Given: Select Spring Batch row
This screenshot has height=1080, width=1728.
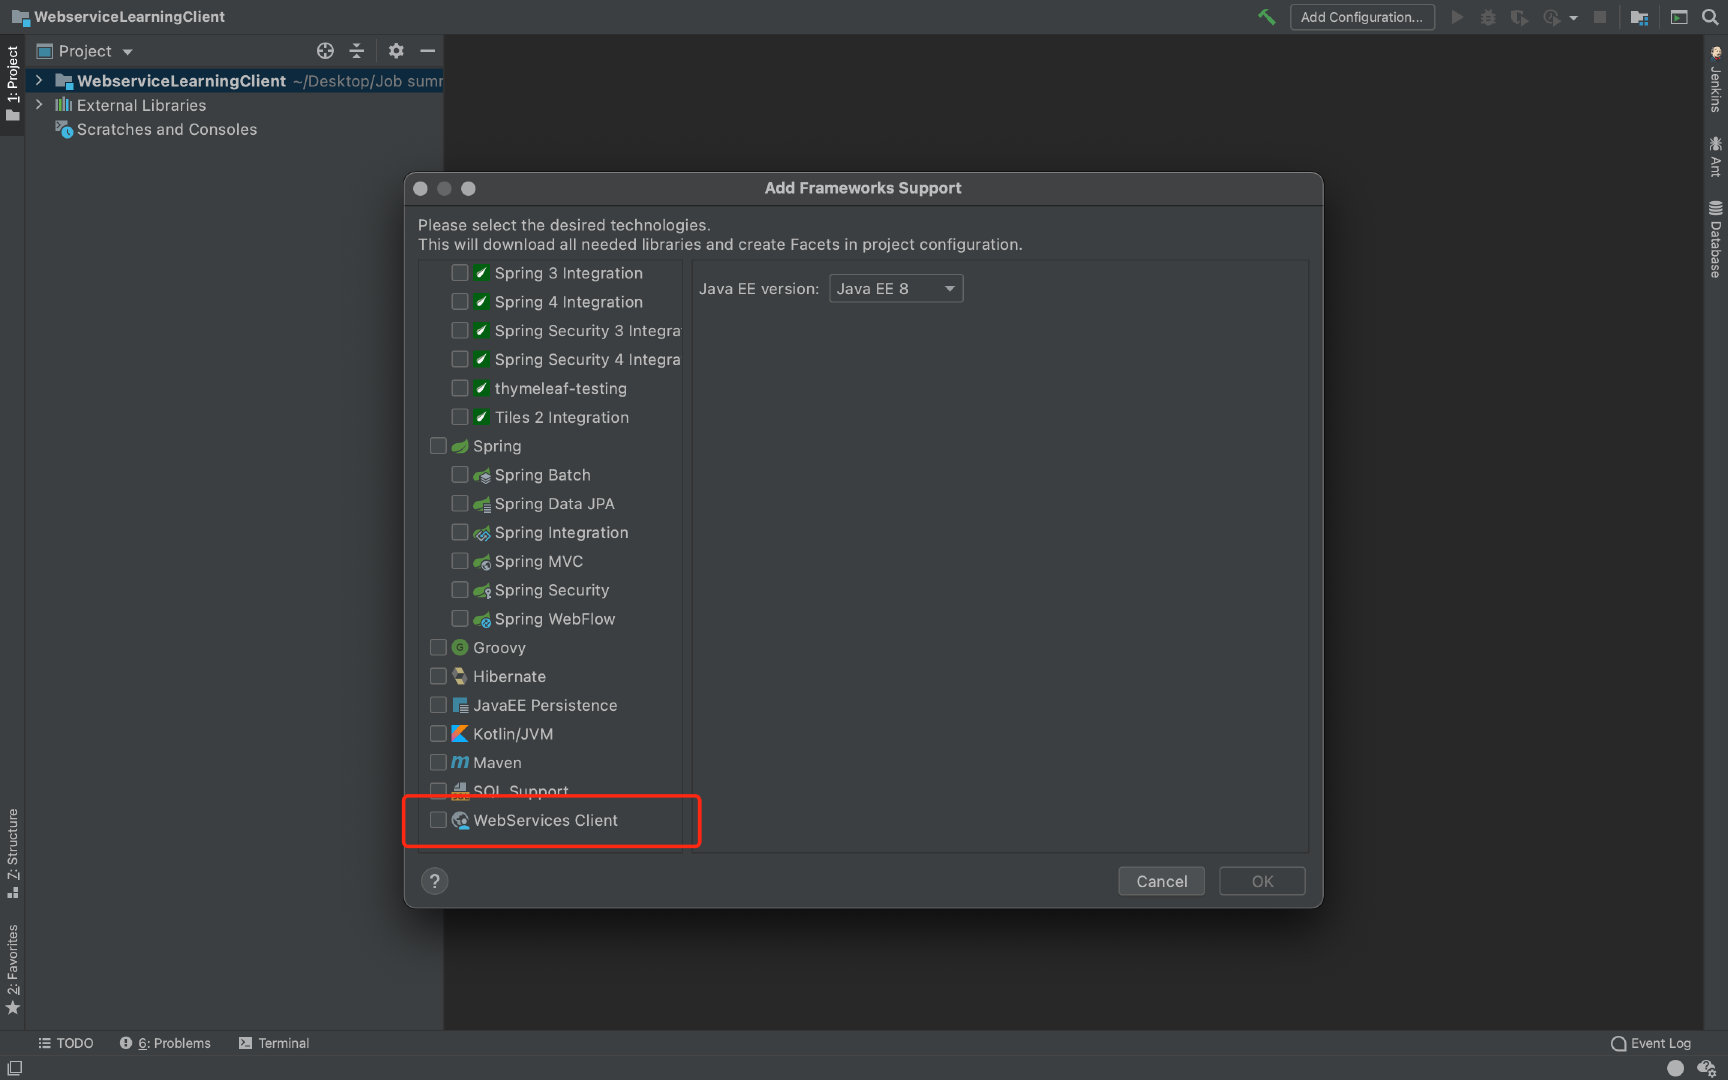Looking at the screenshot, I should click(550, 475).
